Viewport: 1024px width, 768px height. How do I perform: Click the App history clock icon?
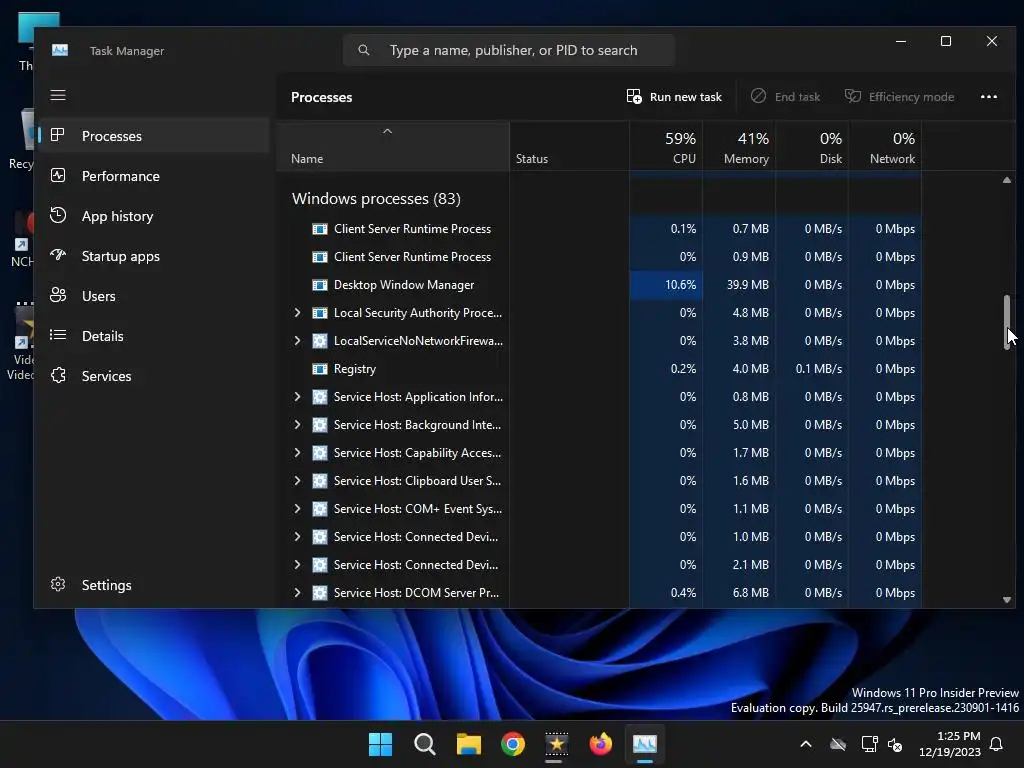(x=57, y=216)
